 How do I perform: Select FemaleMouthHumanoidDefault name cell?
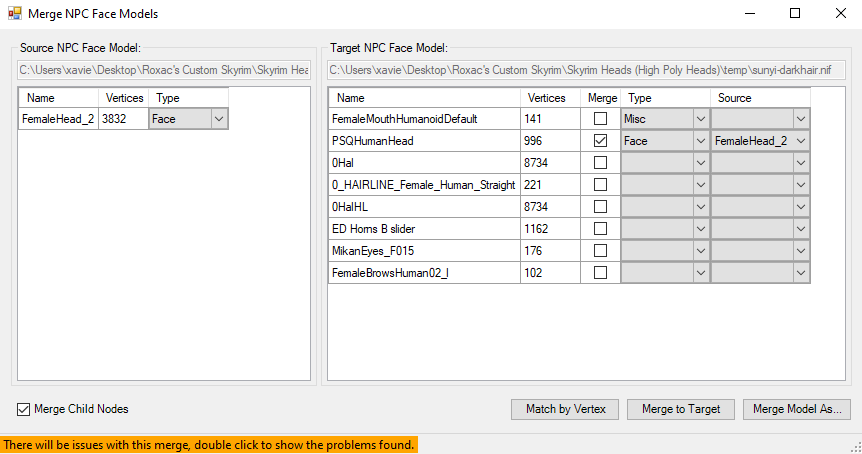click(424, 119)
